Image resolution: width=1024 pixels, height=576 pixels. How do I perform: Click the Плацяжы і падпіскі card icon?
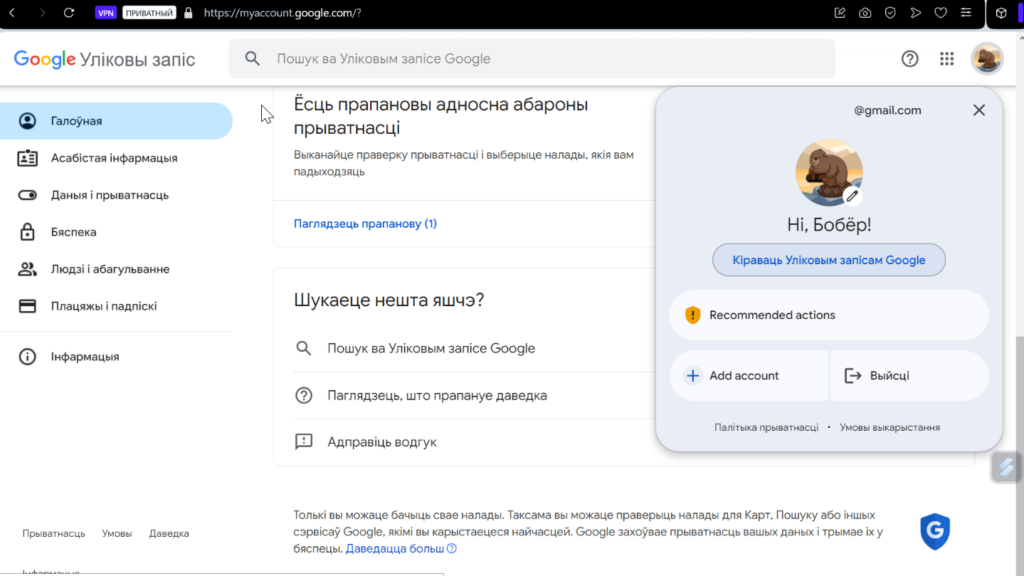(27, 306)
